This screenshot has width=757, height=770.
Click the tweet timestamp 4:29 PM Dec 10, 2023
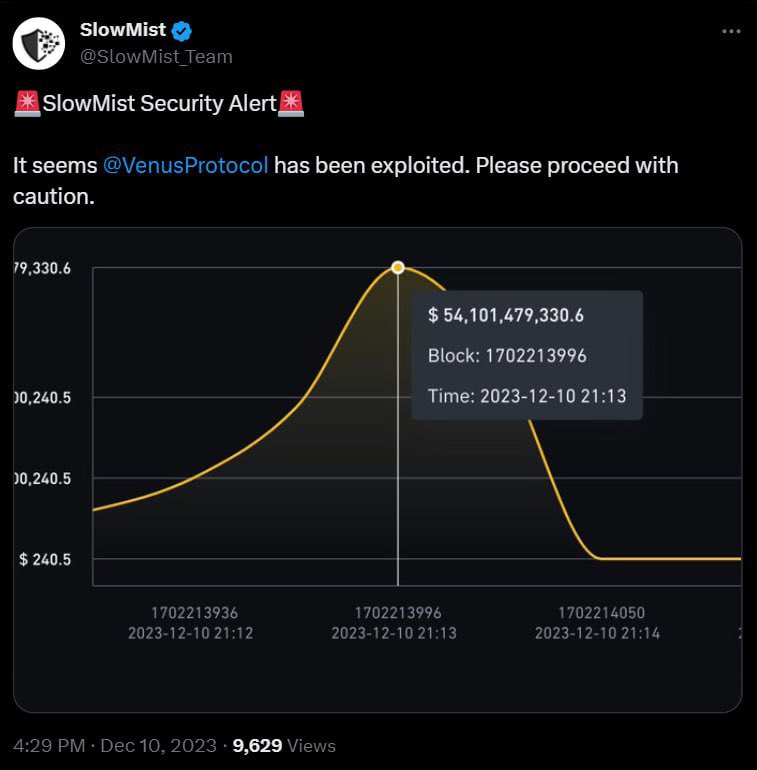click(x=115, y=745)
